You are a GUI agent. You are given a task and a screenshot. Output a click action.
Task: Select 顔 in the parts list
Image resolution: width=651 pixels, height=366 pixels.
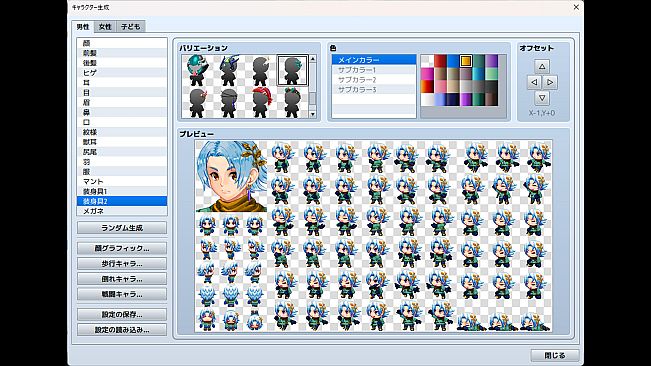coord(122,43)
